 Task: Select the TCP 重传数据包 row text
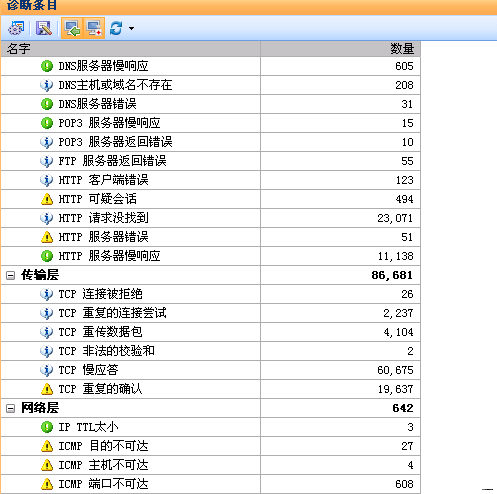(100, 332)
